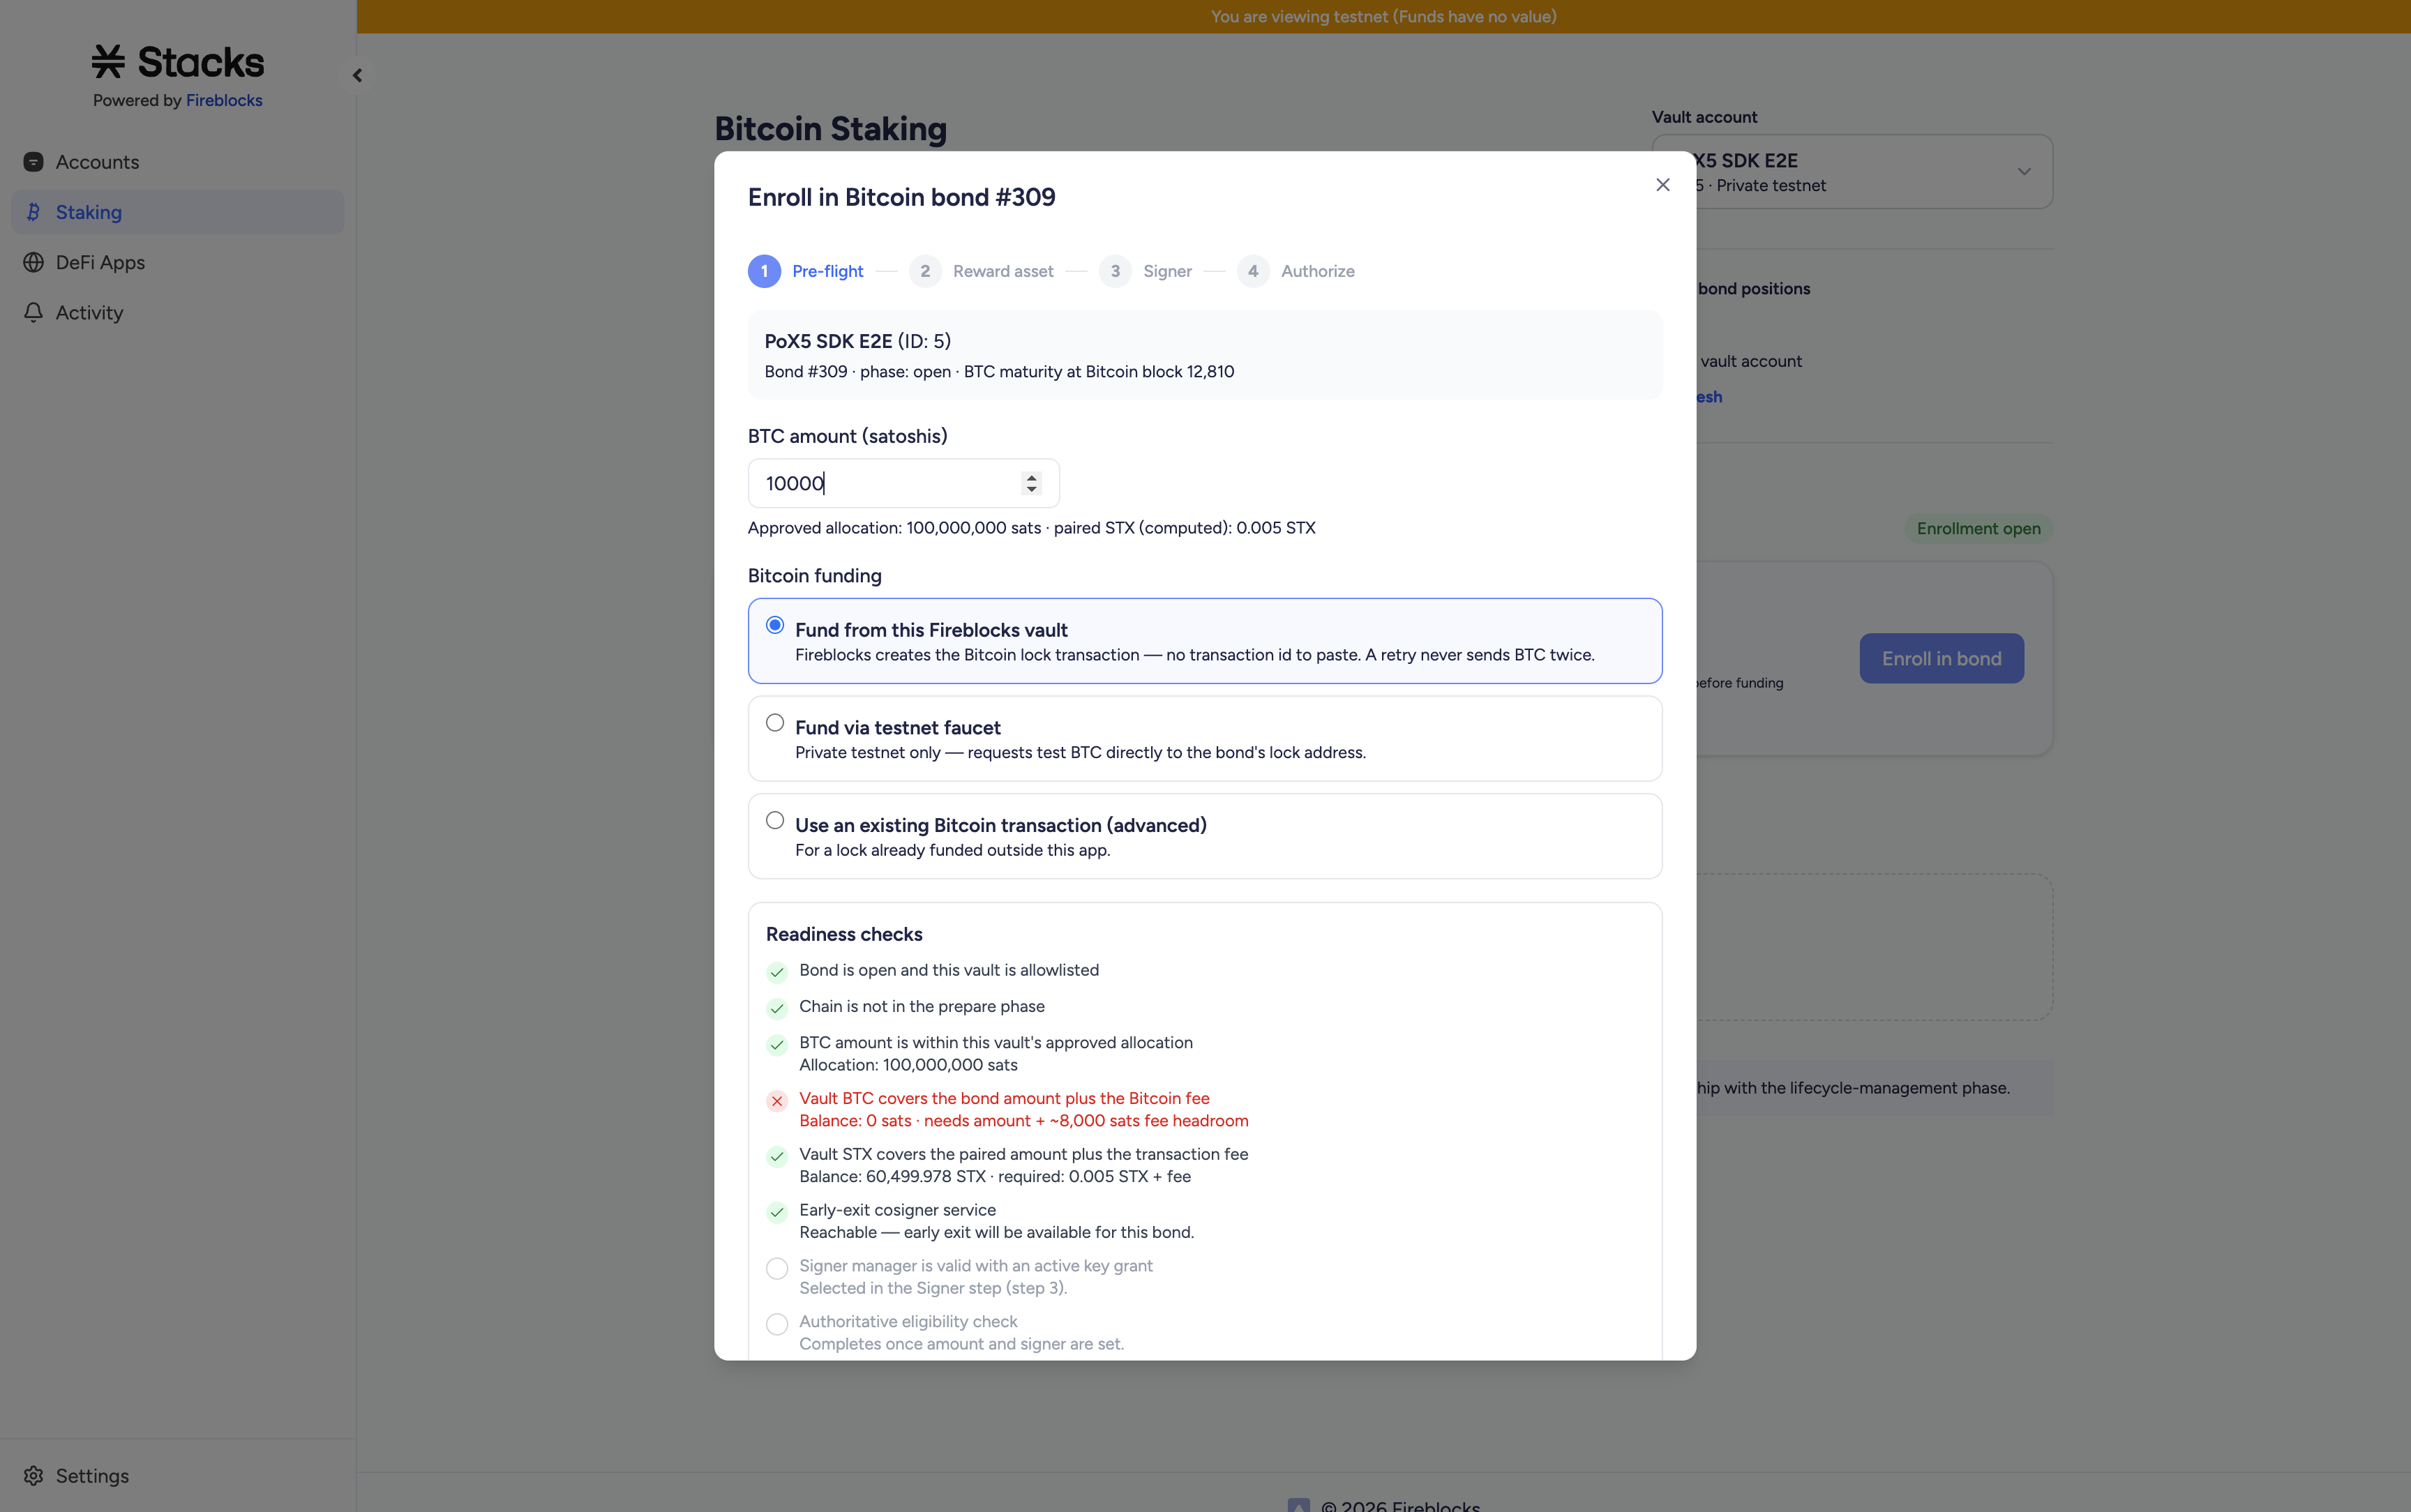The image size is (2411, 1512).
Task: Click the Accounts sidebar icon
Action: pos(33,162)
